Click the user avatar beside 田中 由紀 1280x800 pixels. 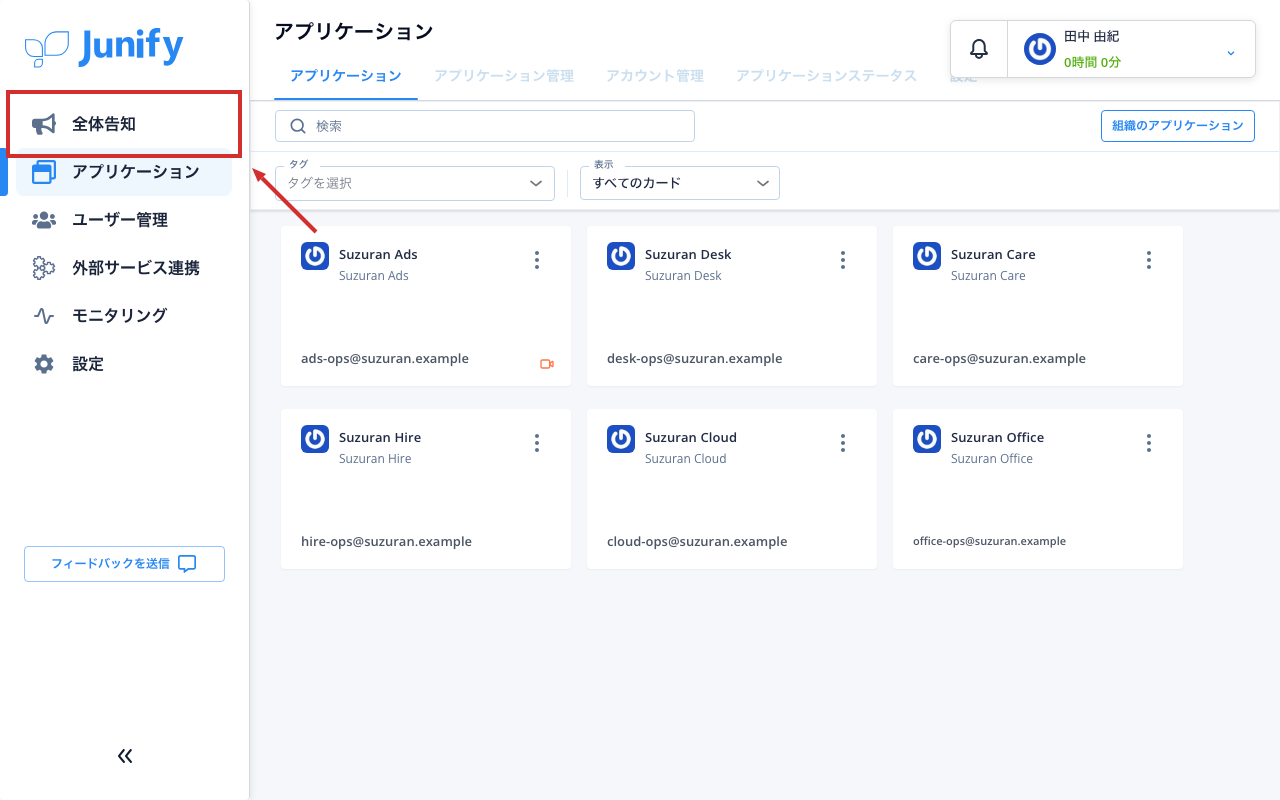[1040, 49]
